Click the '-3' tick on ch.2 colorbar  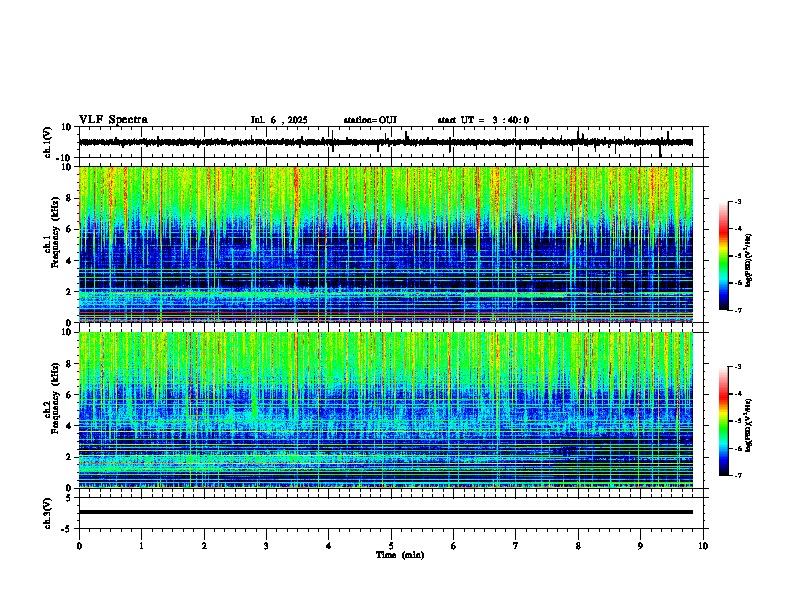[738, 367]
